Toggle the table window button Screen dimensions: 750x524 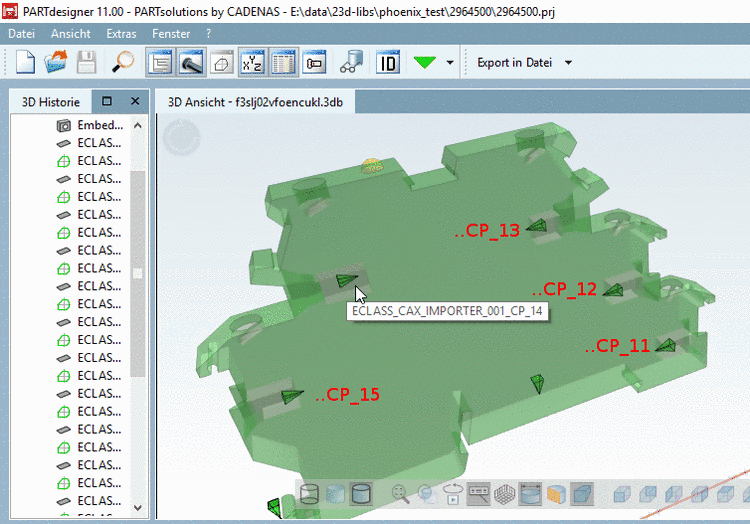pos(284,62)
